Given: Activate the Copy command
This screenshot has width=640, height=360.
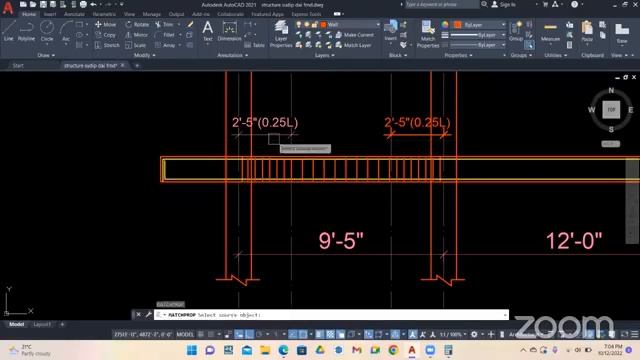Looking at the screenshot, I should (105, 35).
